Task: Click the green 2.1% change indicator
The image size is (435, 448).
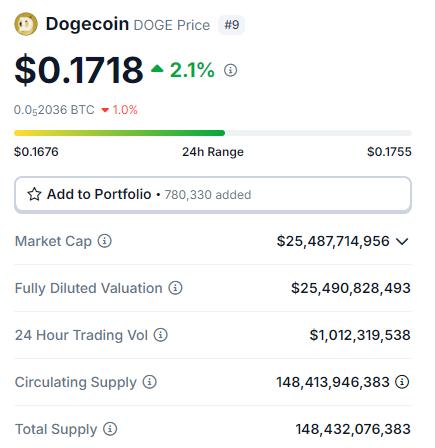Action: tap(183, 70)
